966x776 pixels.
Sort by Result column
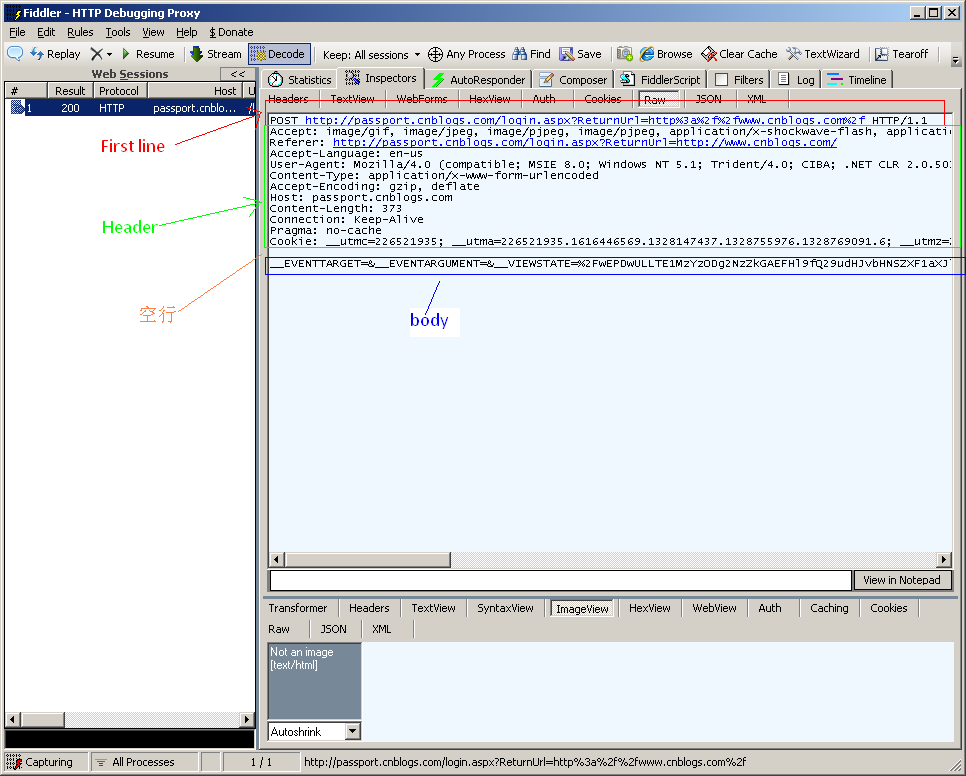tap(70, 91)
